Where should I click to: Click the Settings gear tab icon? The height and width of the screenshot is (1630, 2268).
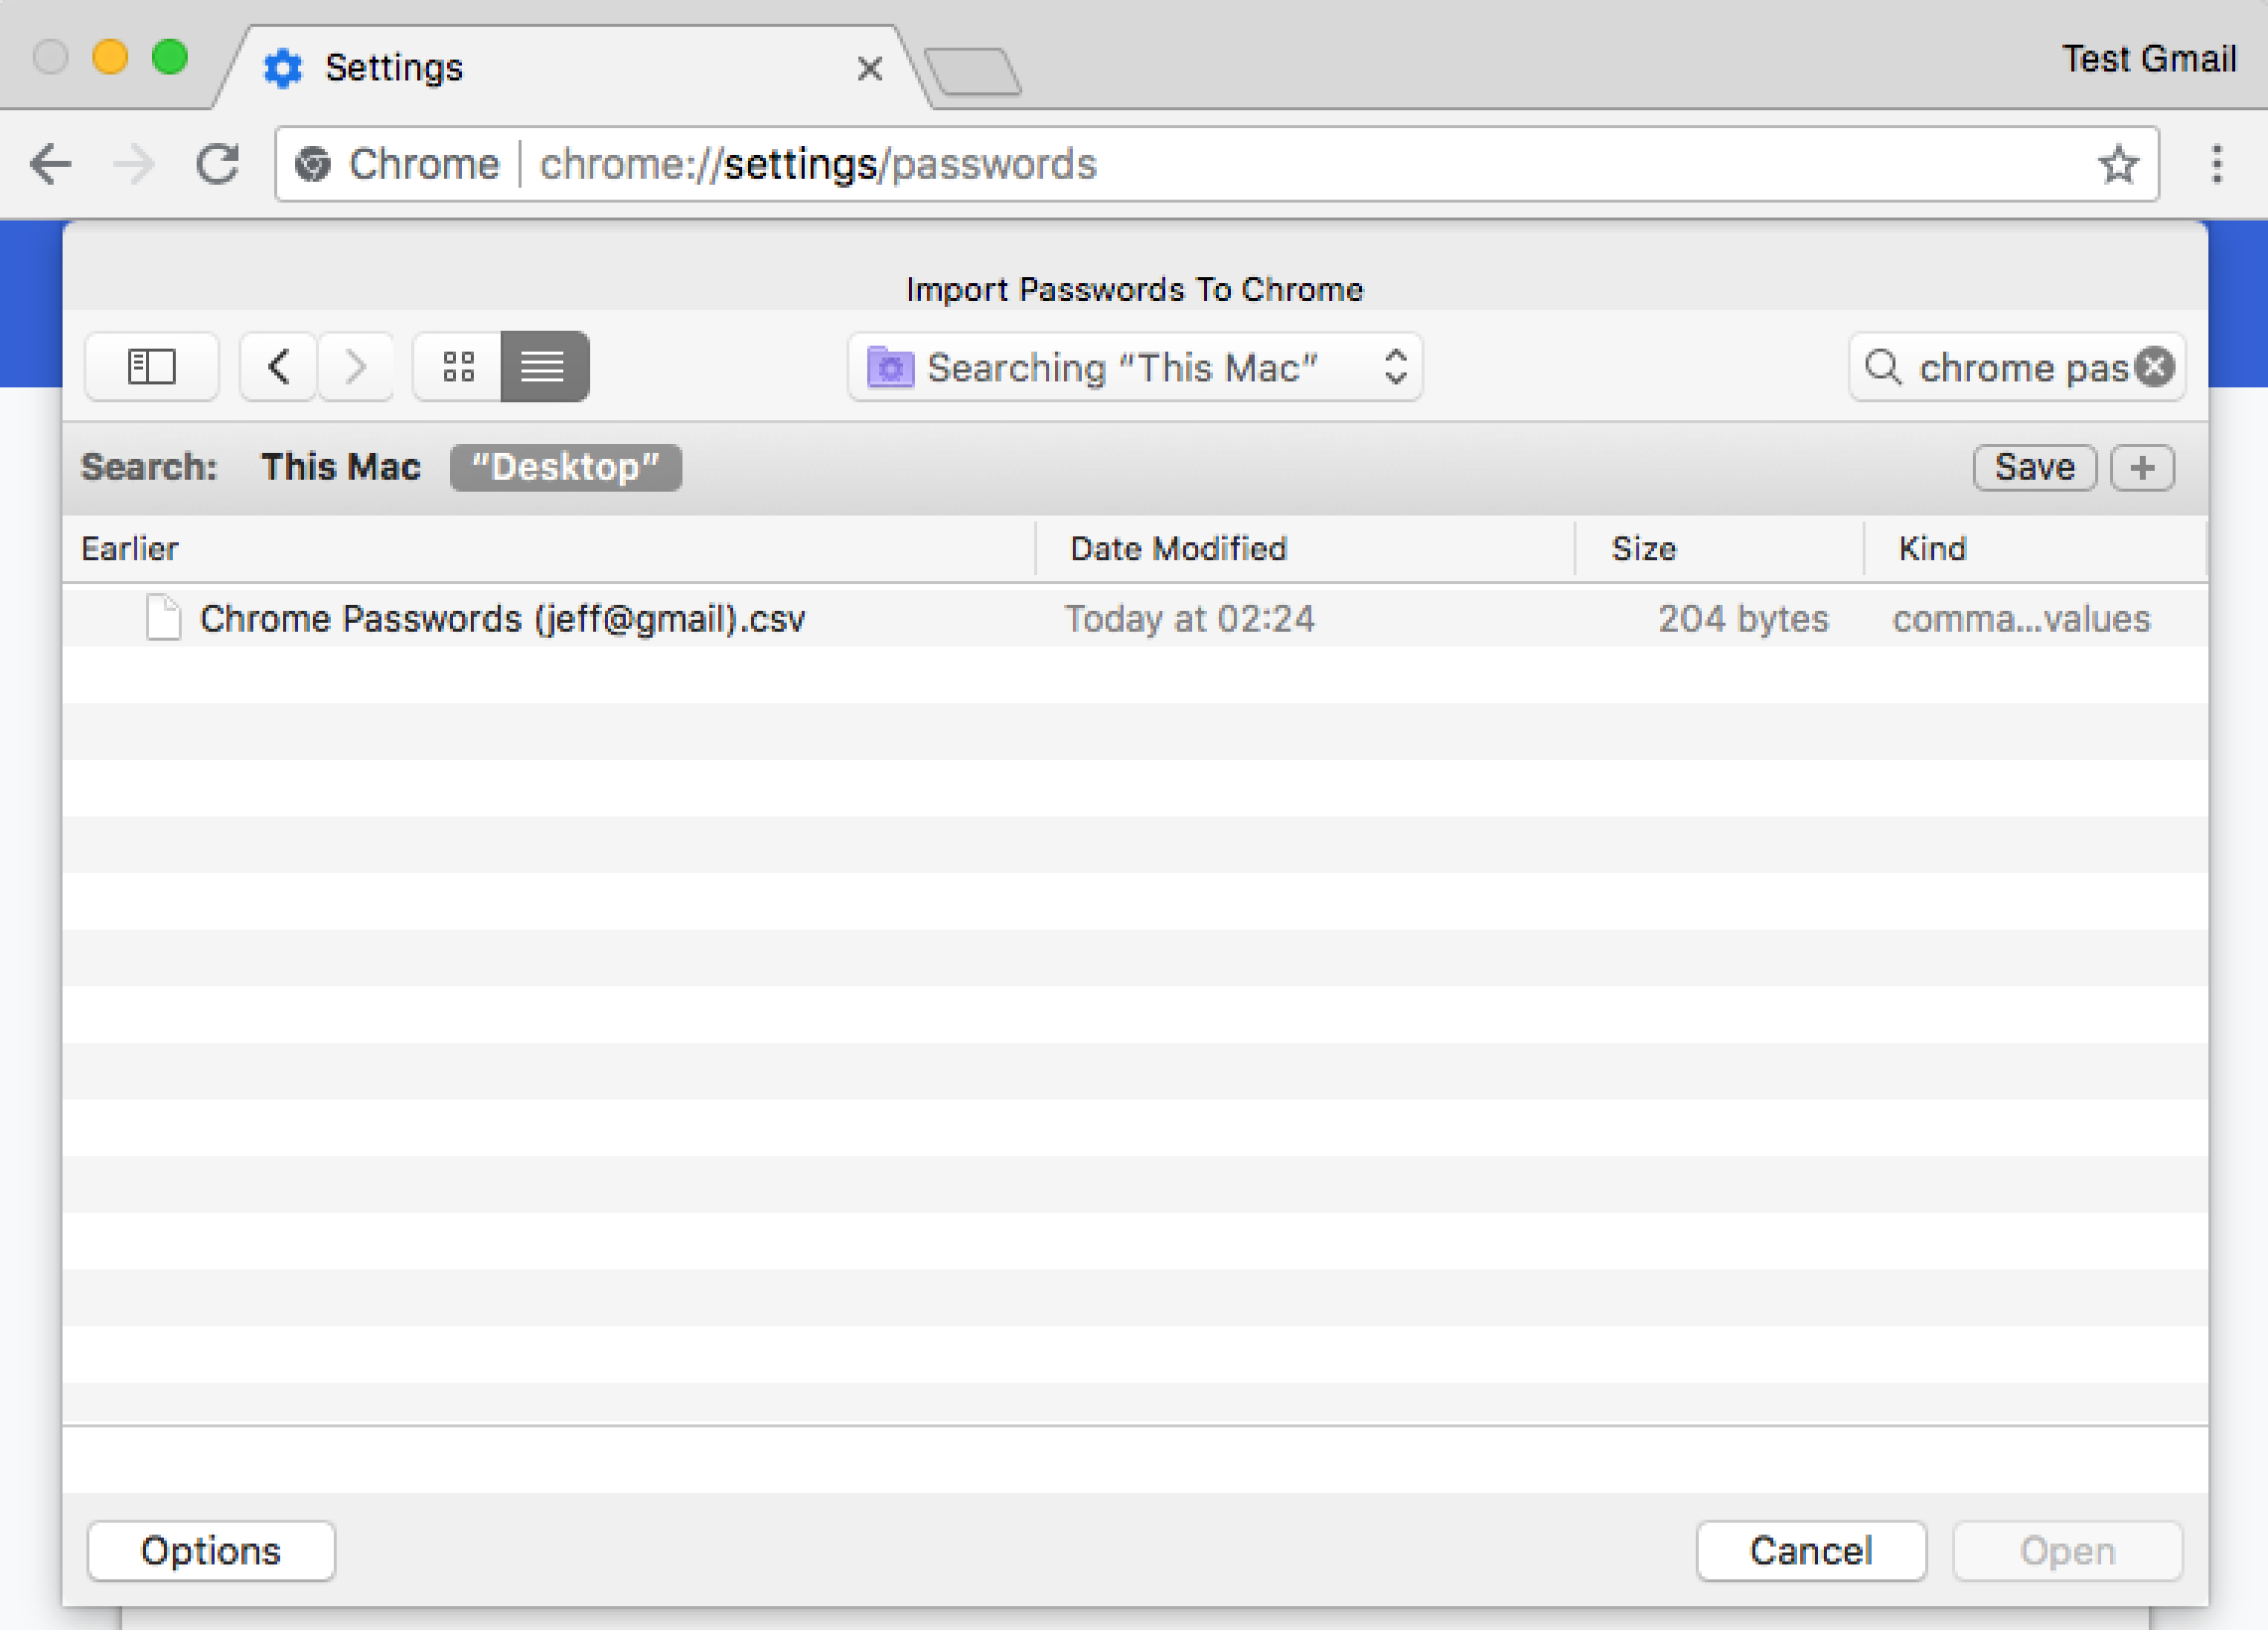[282, 68]
